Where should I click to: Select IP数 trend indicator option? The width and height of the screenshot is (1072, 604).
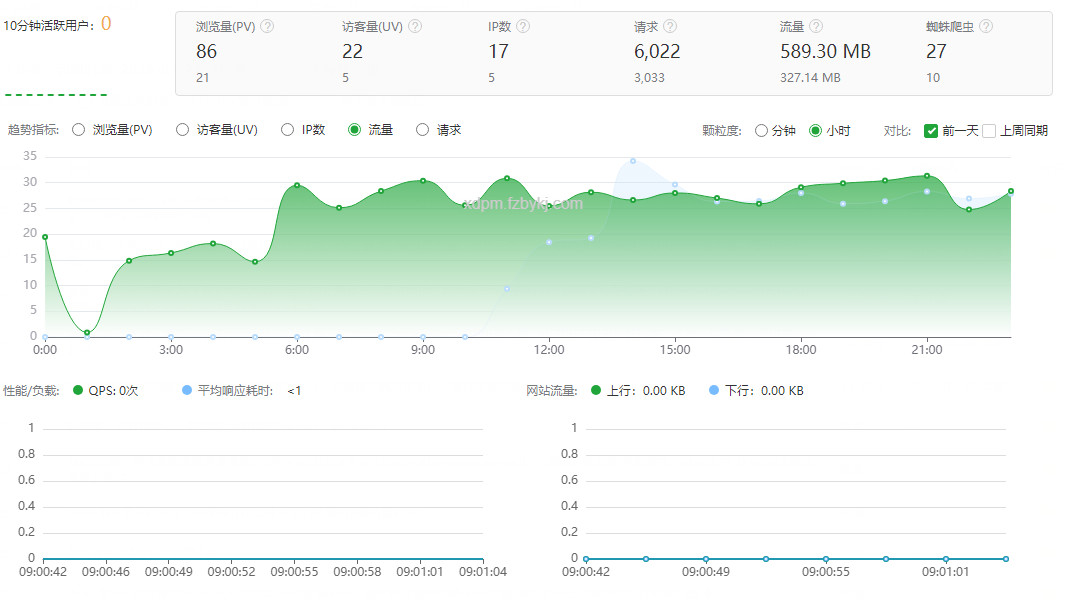coord(288,130)
